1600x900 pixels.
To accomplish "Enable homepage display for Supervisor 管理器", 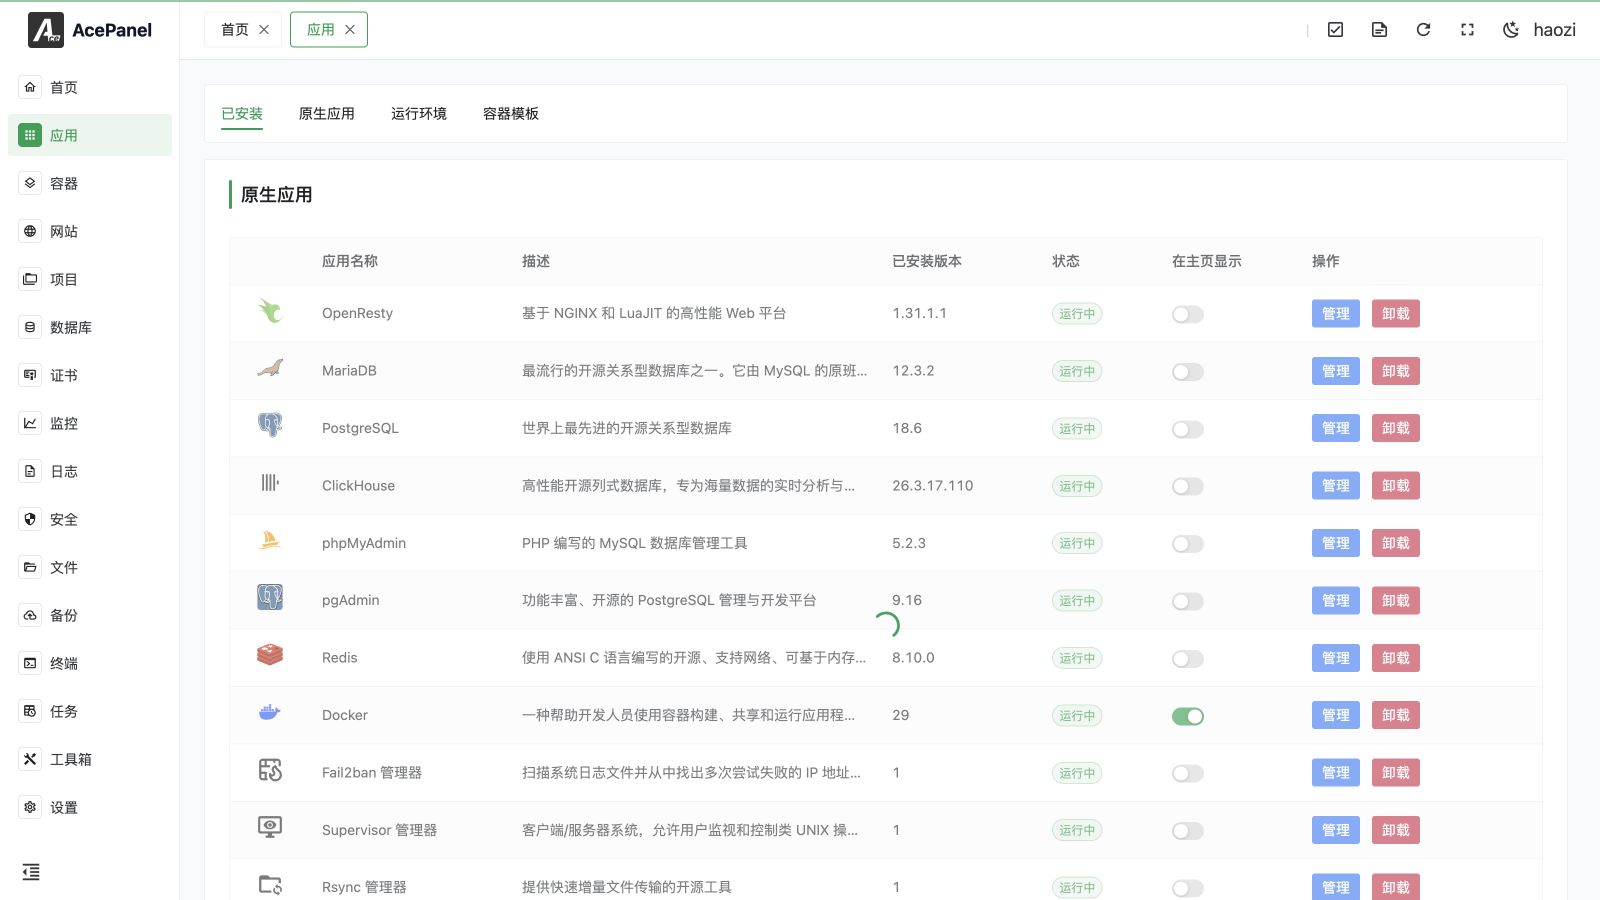I will pos(1188,831).
